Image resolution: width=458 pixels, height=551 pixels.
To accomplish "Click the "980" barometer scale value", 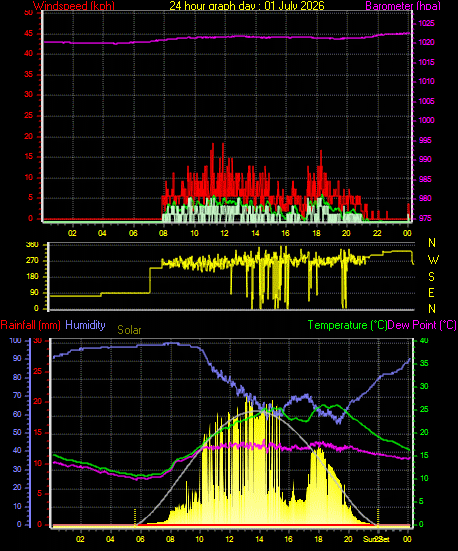I will click(425, 198).
